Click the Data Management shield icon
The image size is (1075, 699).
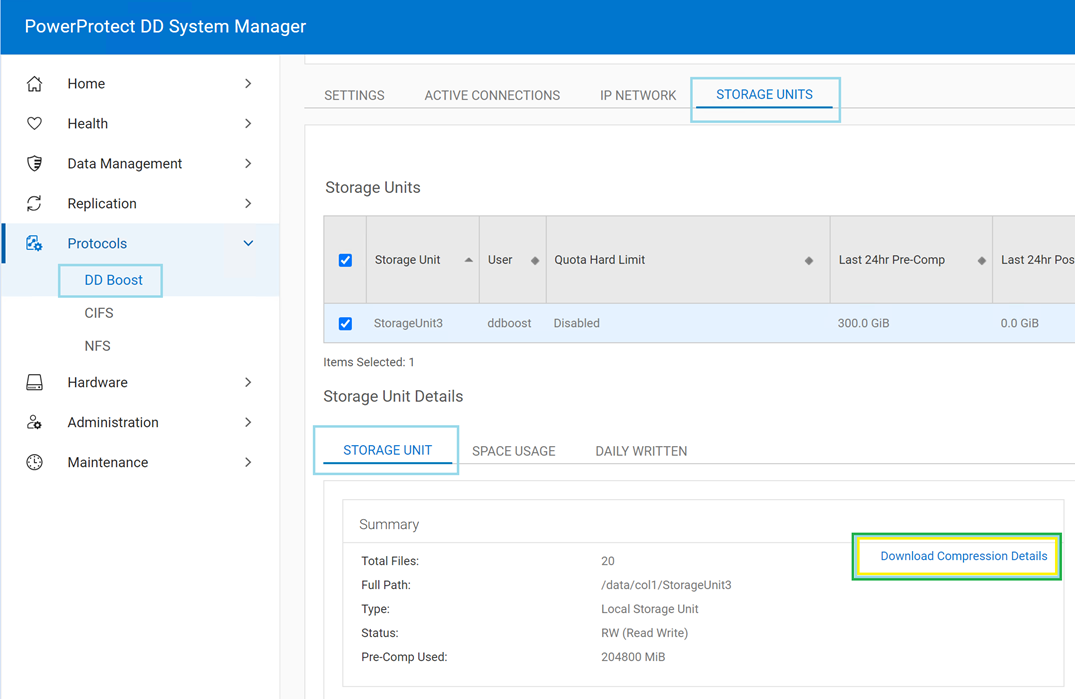coord(35,163)
